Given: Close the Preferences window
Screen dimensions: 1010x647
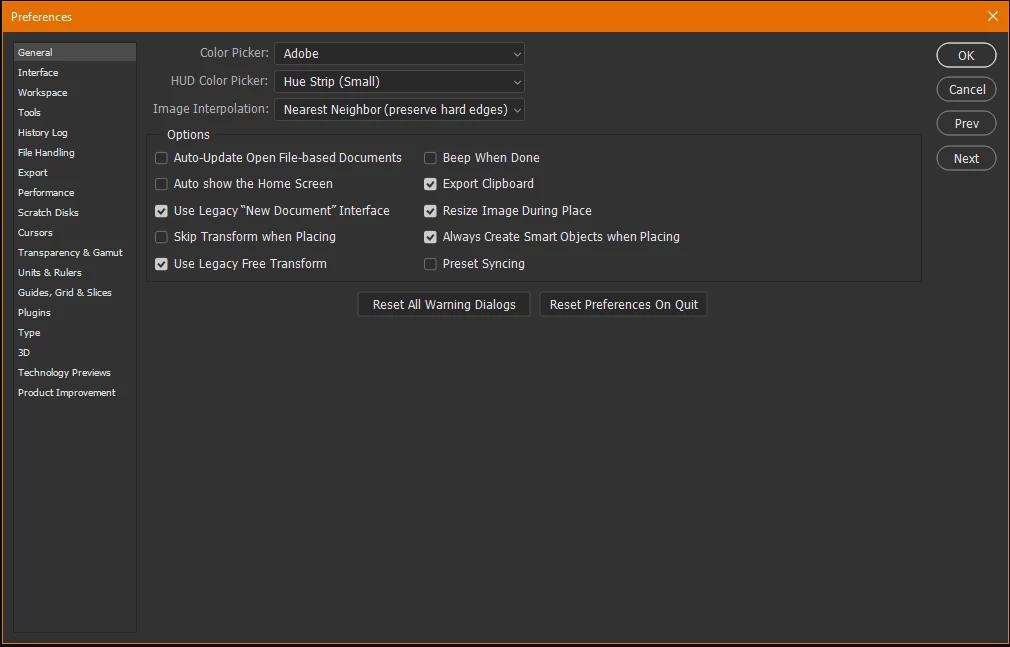Looking at the screenshot, I should pos(993,16).
